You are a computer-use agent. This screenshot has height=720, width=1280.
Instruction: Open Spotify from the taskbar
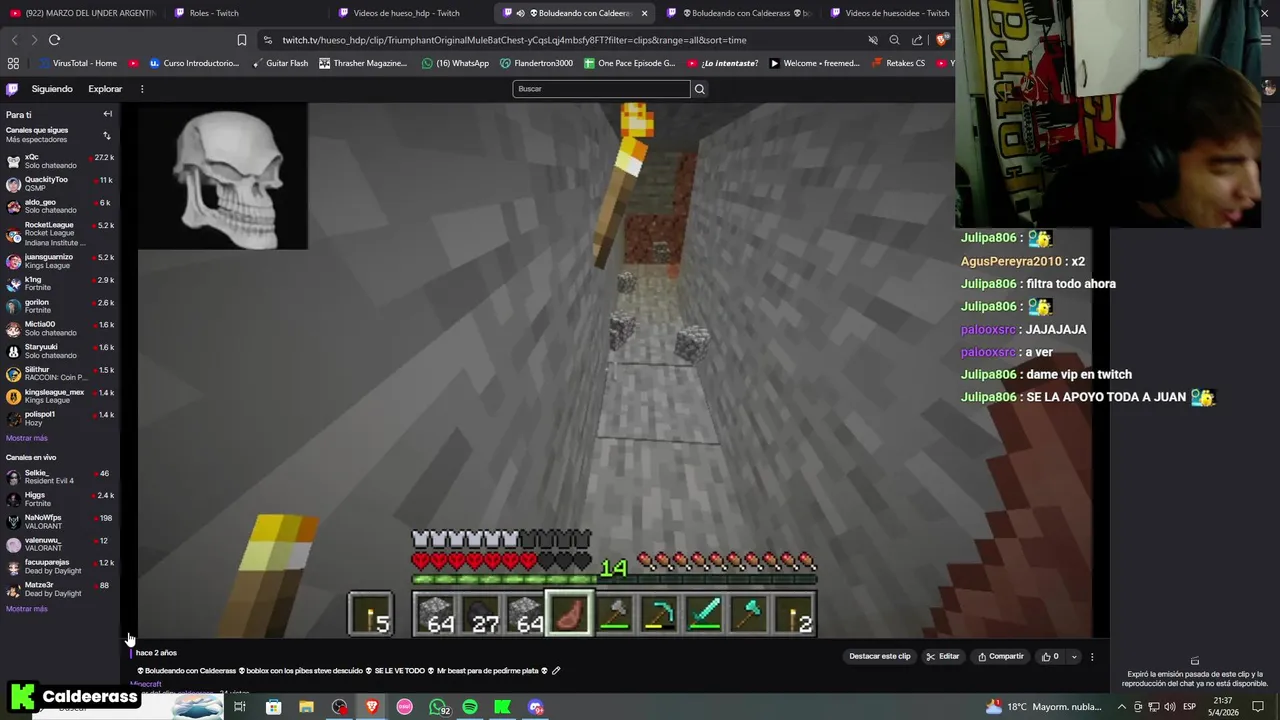[470, 707]
